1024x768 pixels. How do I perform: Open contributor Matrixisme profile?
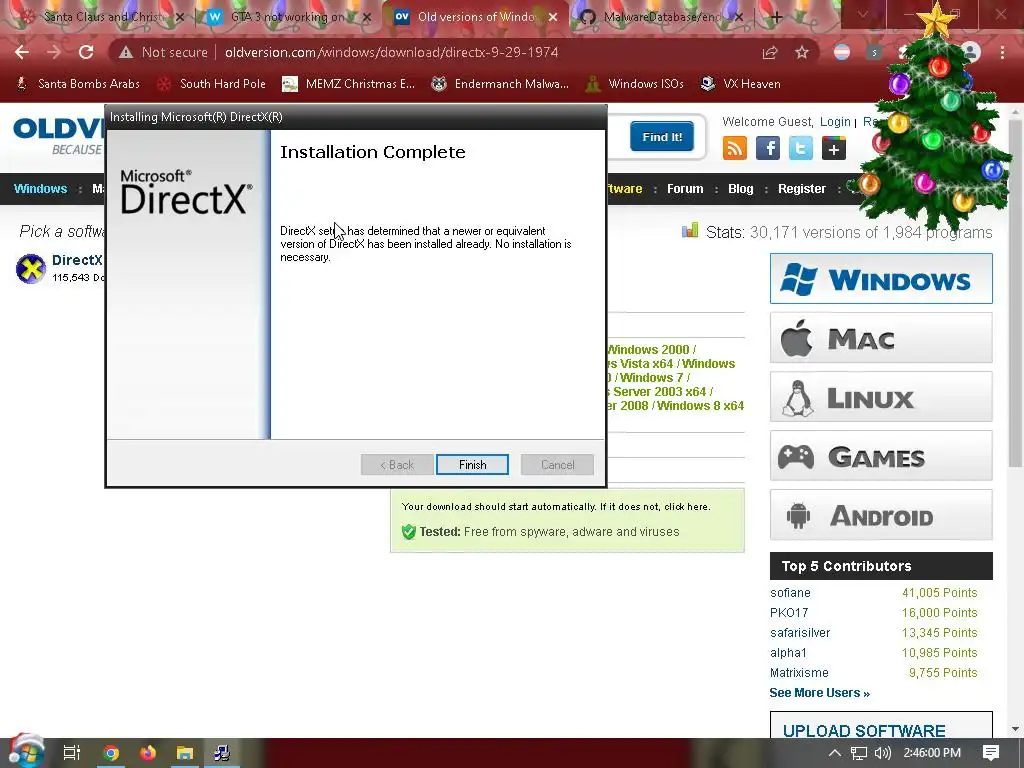coord(799,673)
